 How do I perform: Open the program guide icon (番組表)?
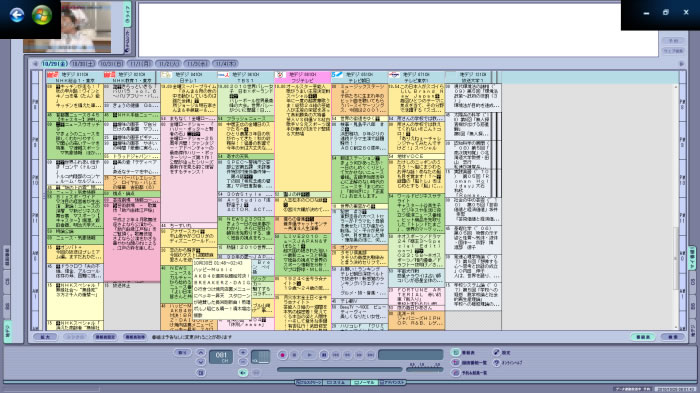455,352
